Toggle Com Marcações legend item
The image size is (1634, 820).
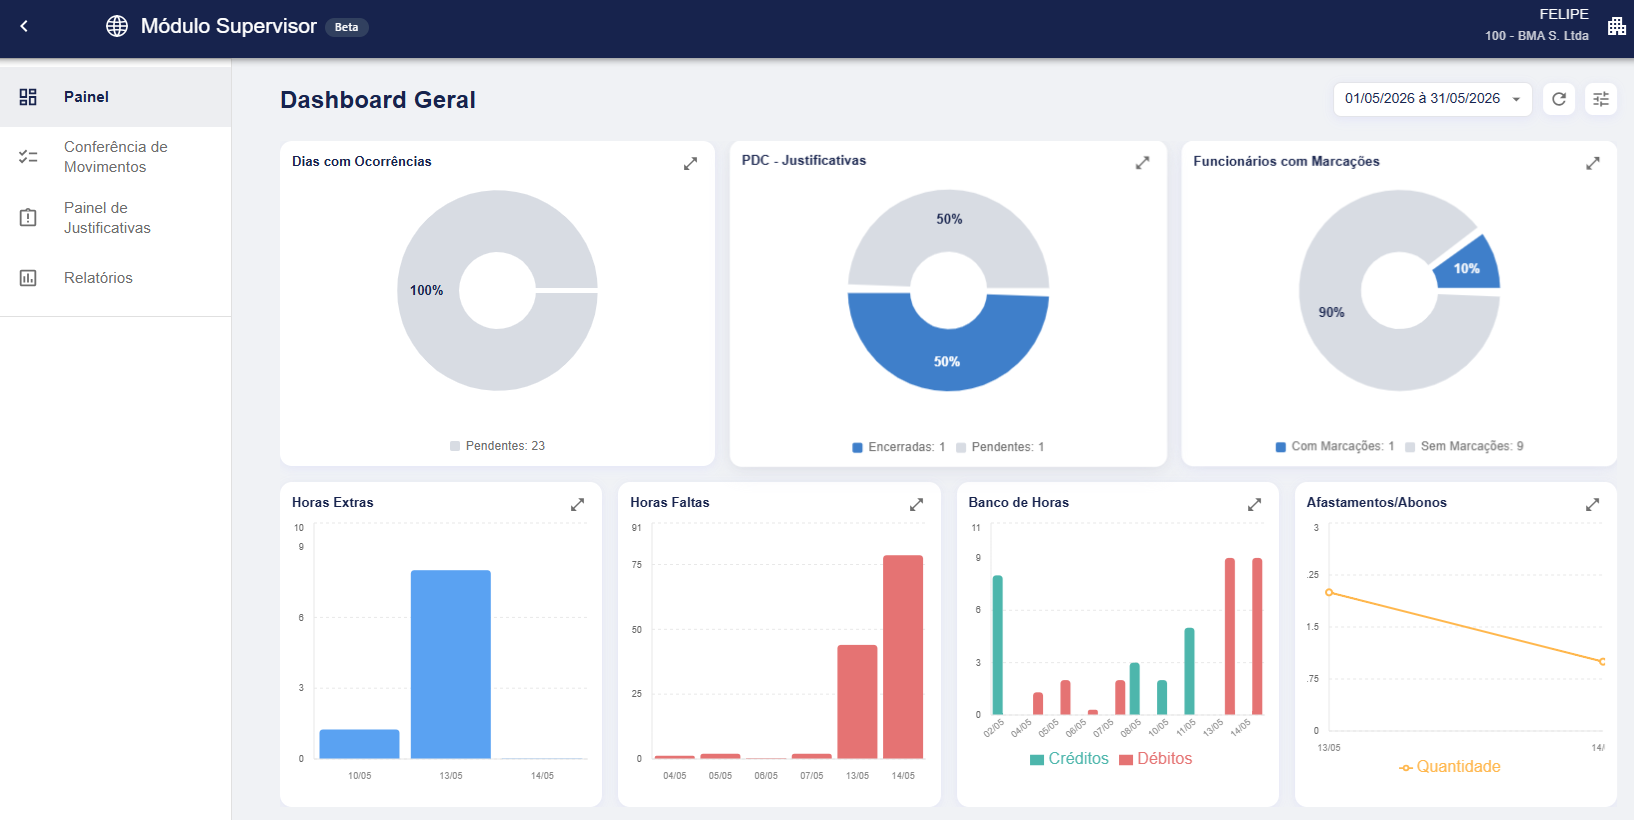[x=1334, y=446]
